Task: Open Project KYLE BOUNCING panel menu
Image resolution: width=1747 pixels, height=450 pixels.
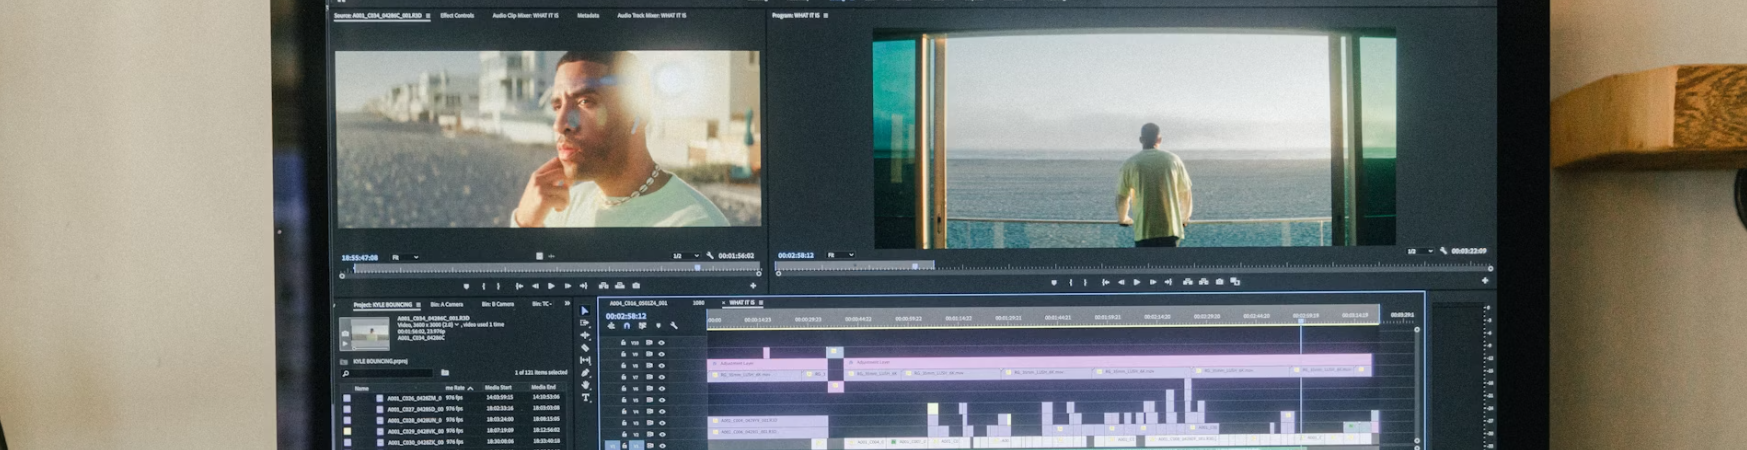Action: pyautogui.click(x=419, y=304)
